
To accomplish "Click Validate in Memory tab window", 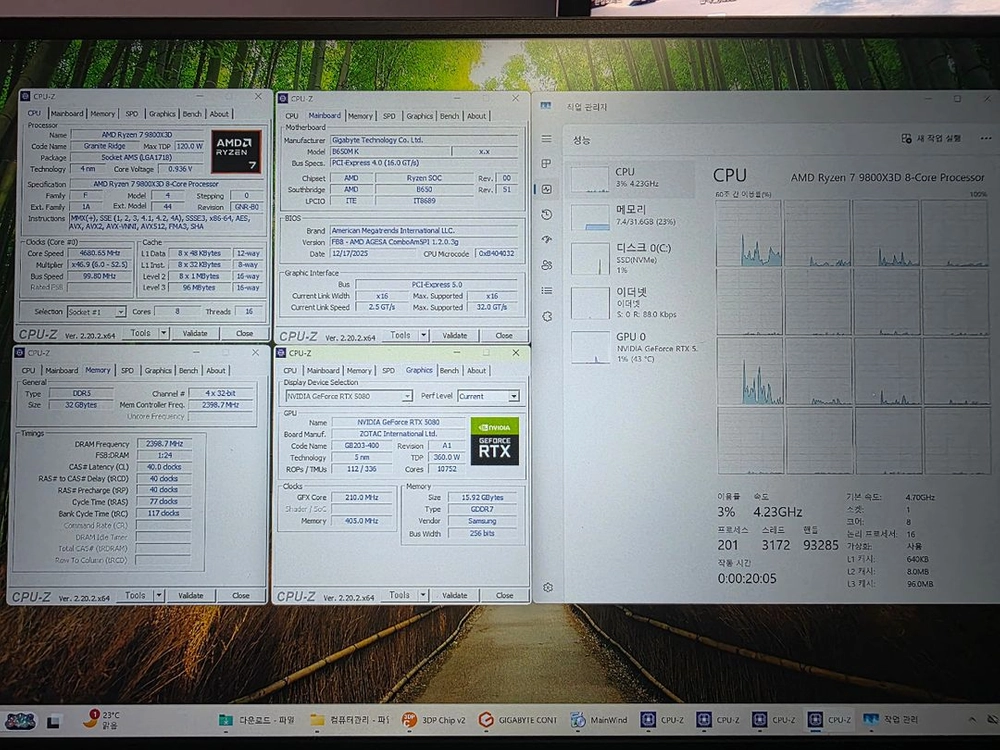I will (191, 595).
